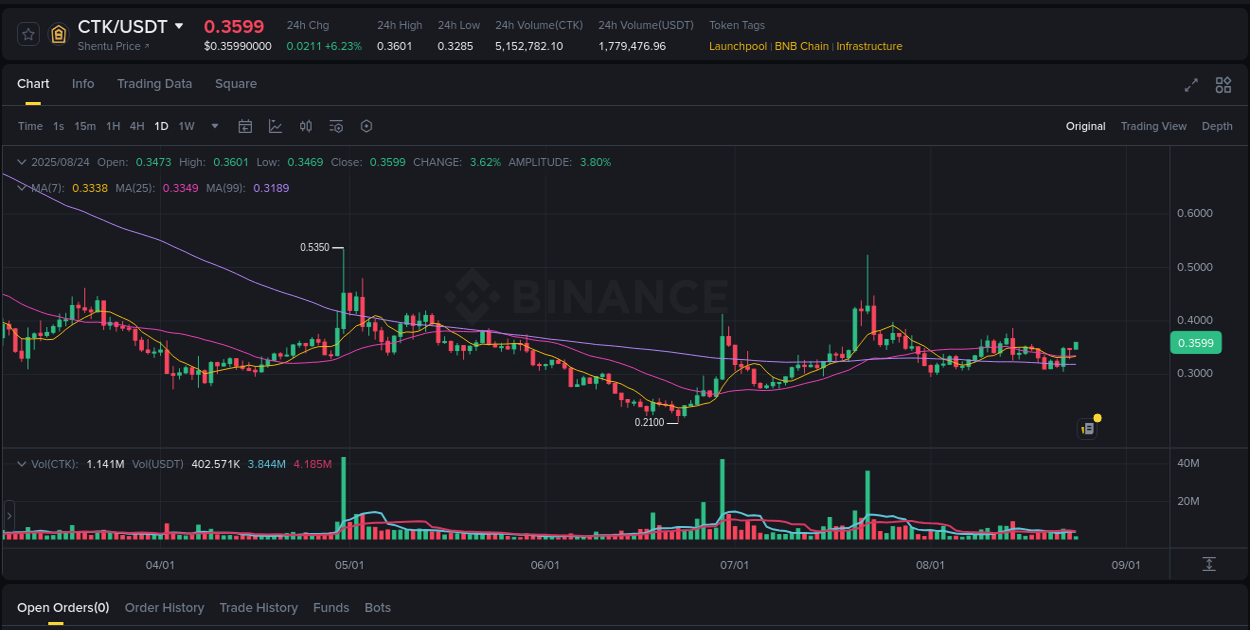This screenshot has width=1250, height=630.
Task: Select the 1W timeframe
Action: (x=186, y=126)
